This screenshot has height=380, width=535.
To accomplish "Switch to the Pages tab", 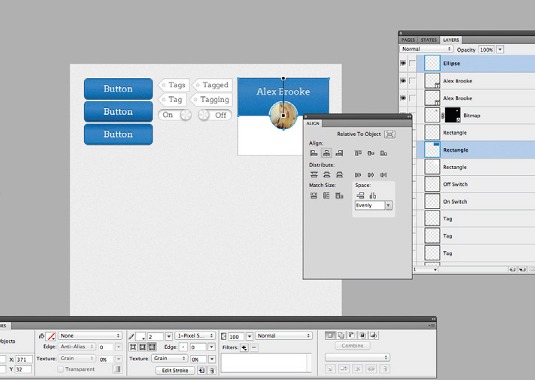I will point(408,40).
